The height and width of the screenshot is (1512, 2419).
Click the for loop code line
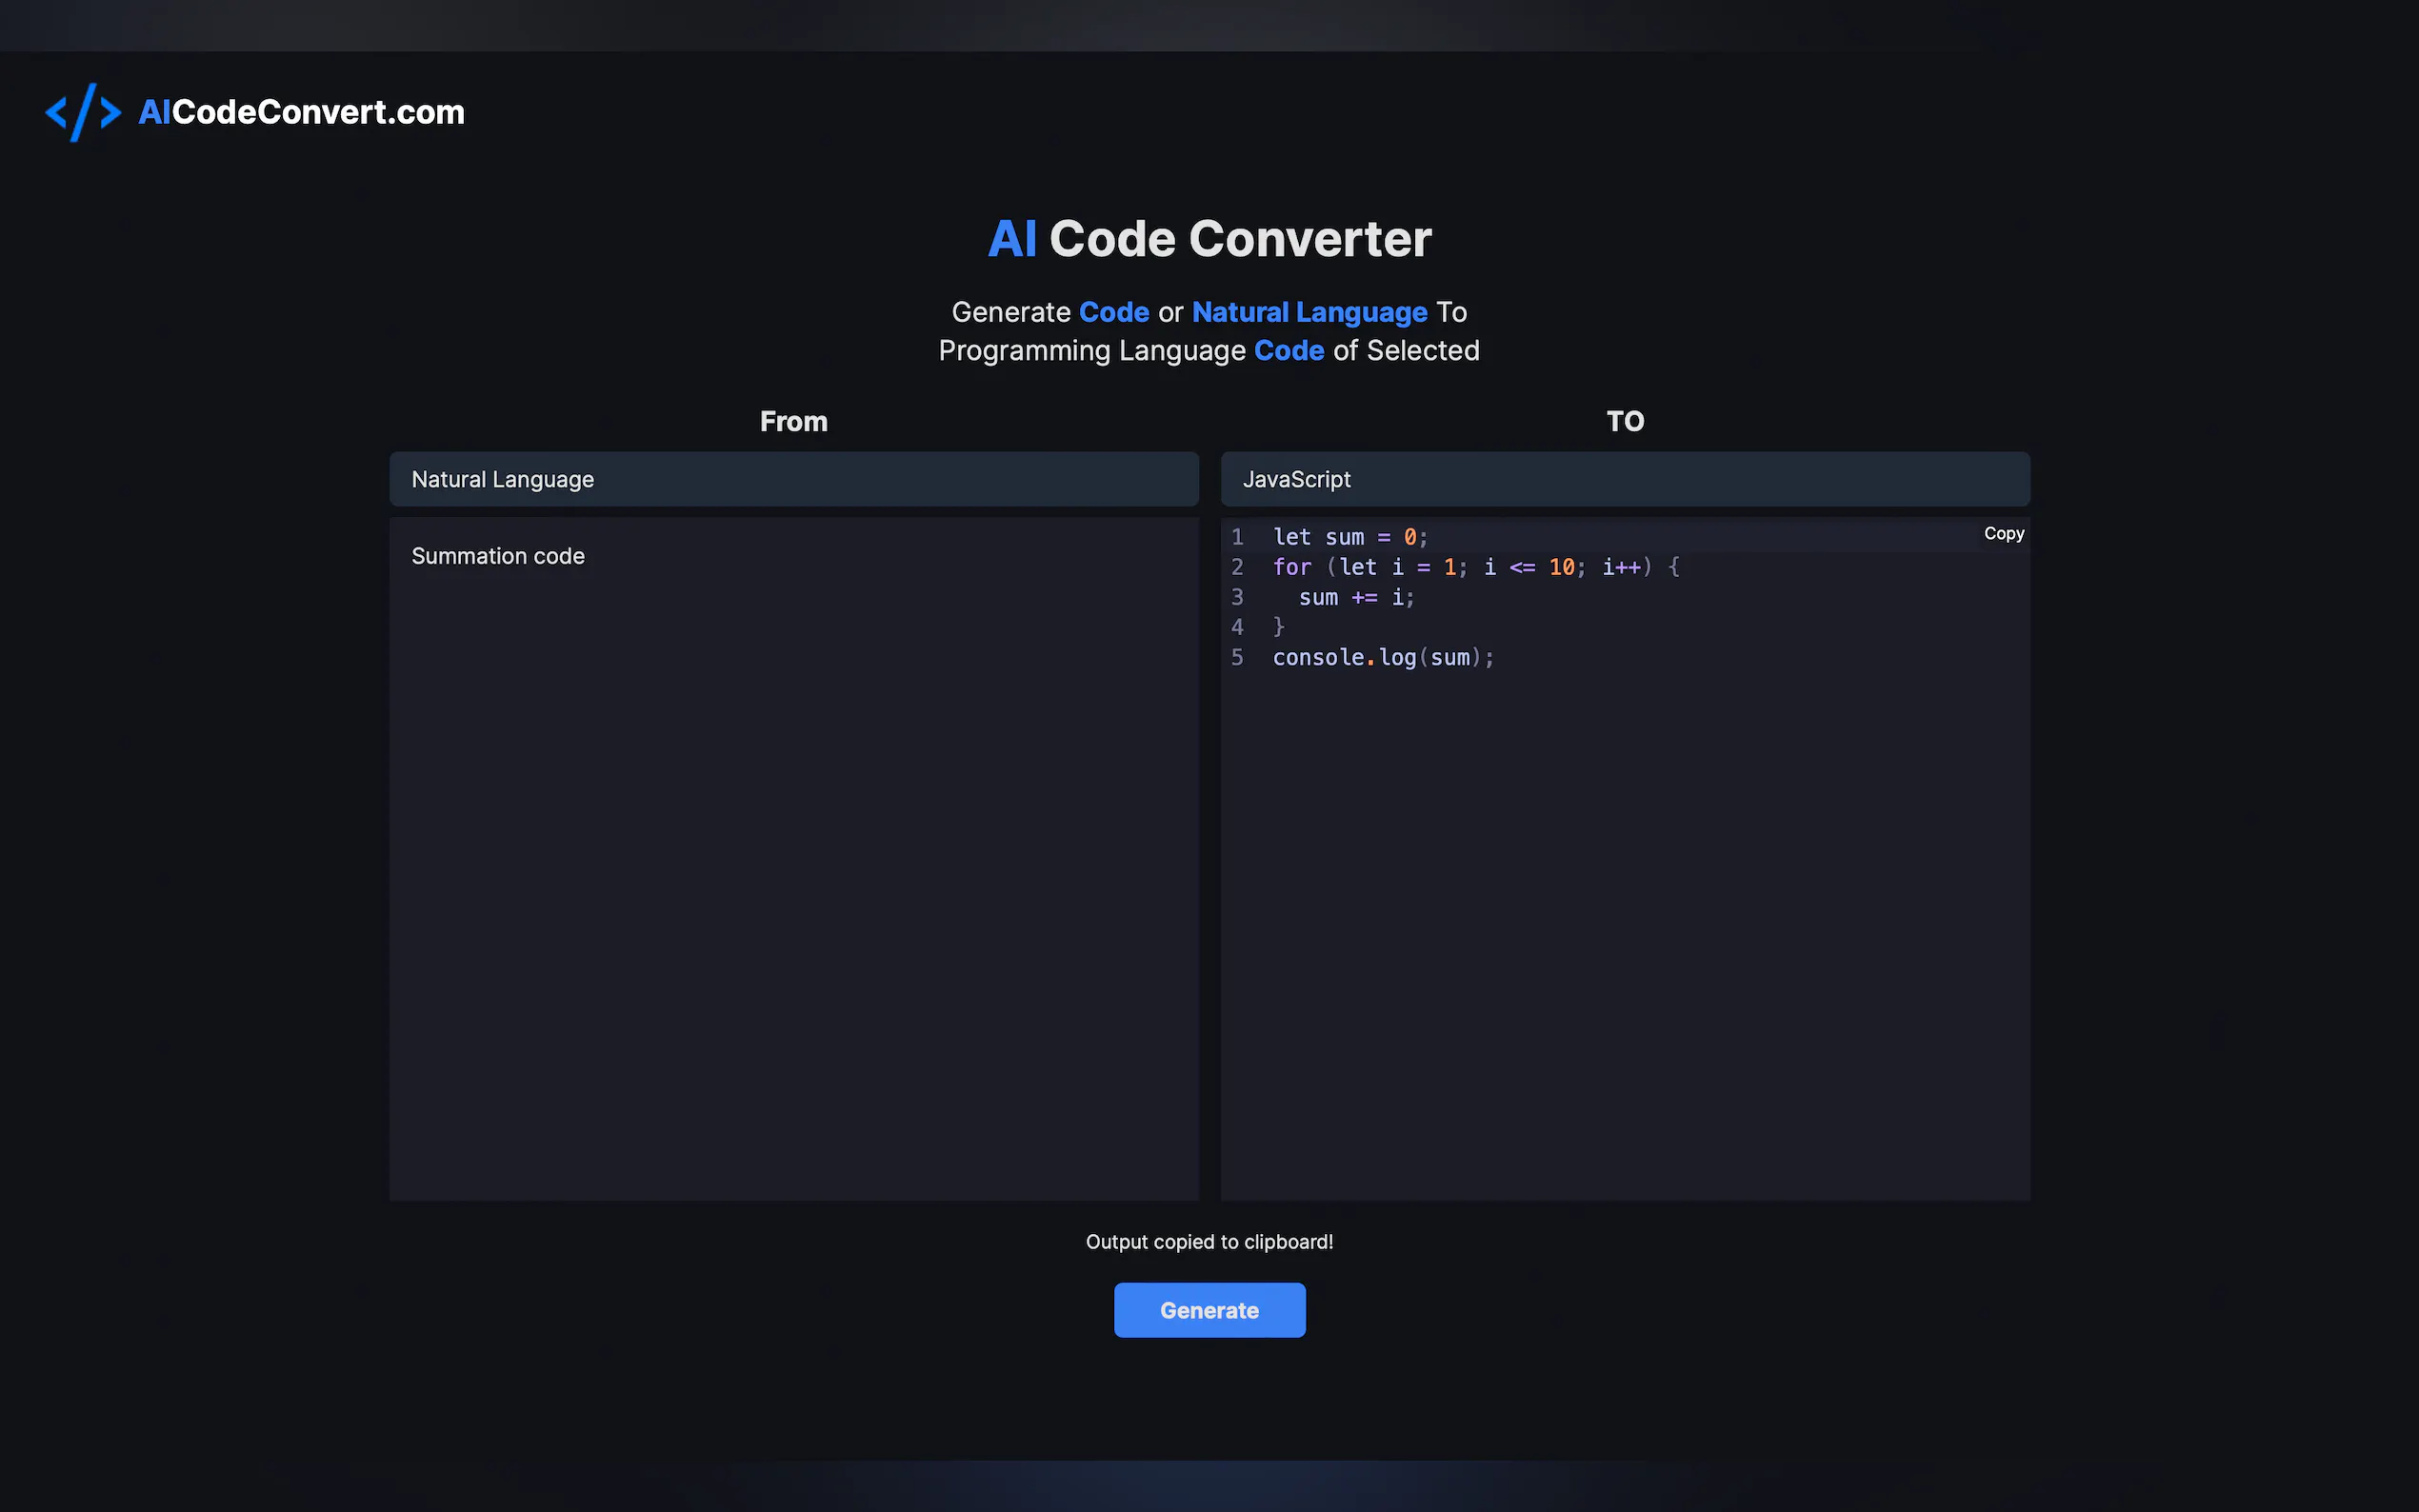1475,567
